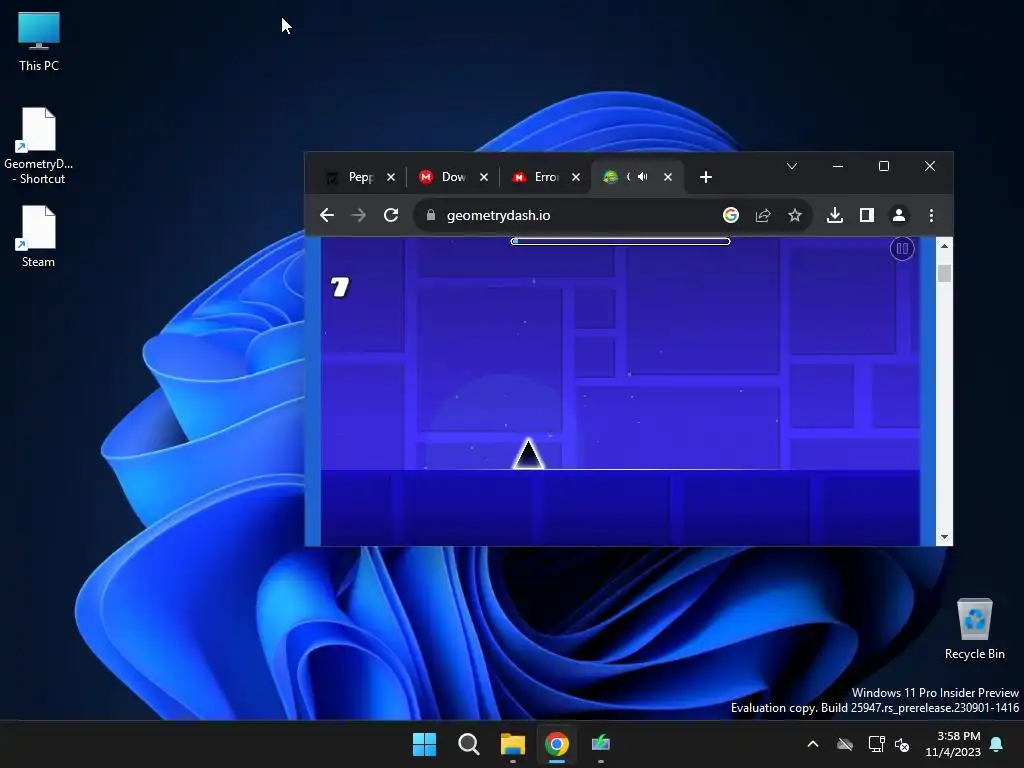
Task: Open a new Chrome tab
Action: tap(705, 177)
